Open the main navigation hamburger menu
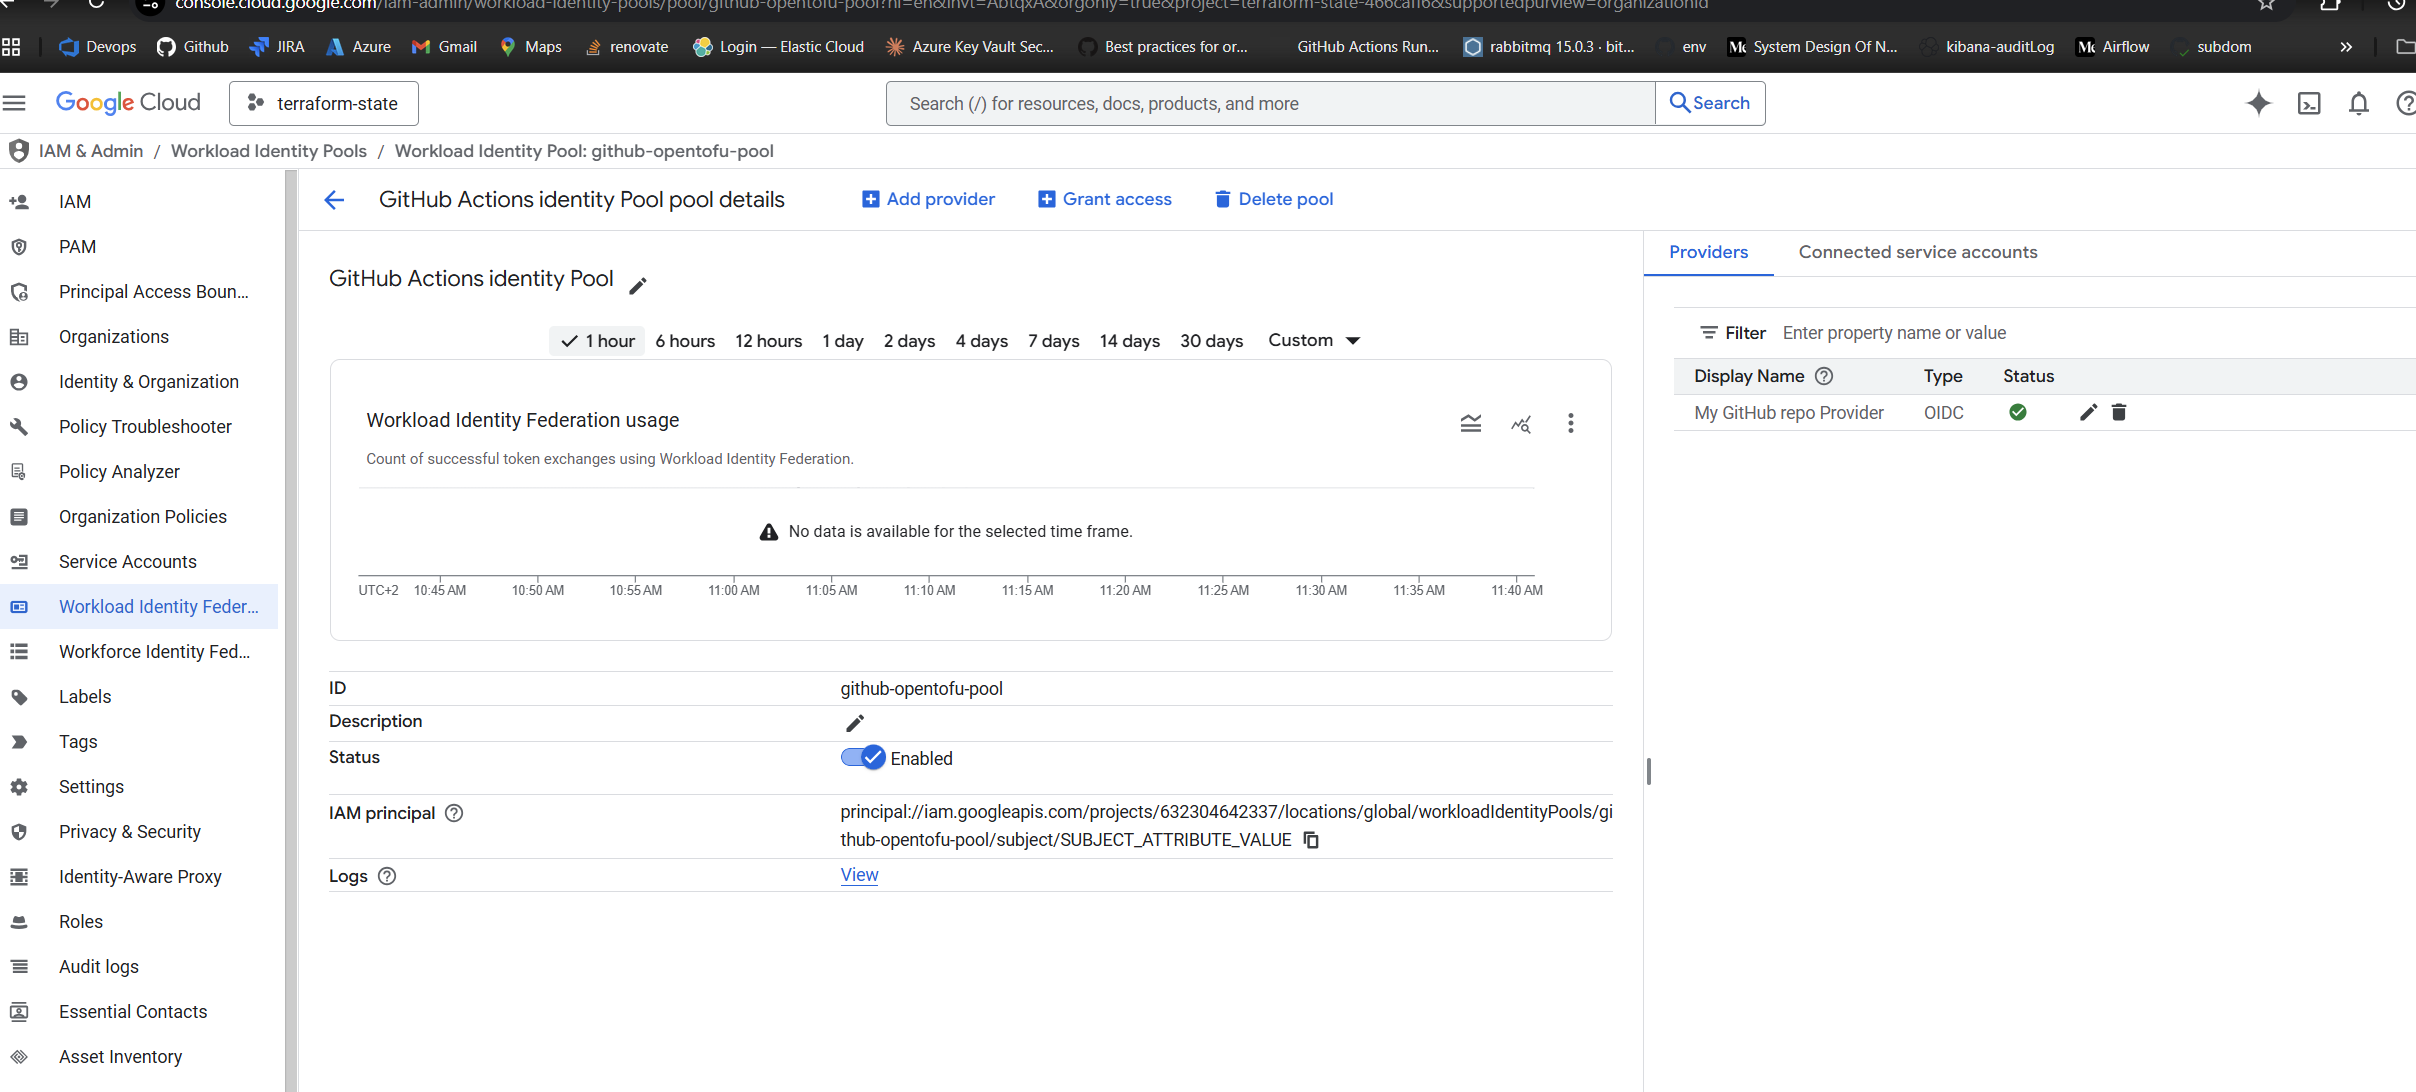2416x1092 pixels. point(14,103)
